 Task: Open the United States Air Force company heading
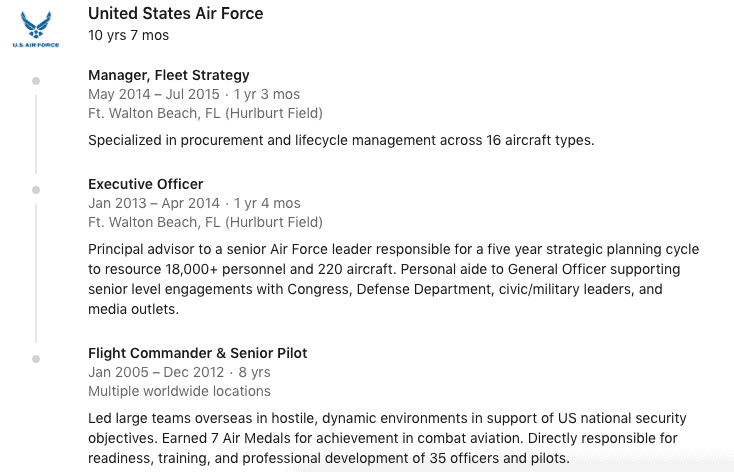(176, 14)
